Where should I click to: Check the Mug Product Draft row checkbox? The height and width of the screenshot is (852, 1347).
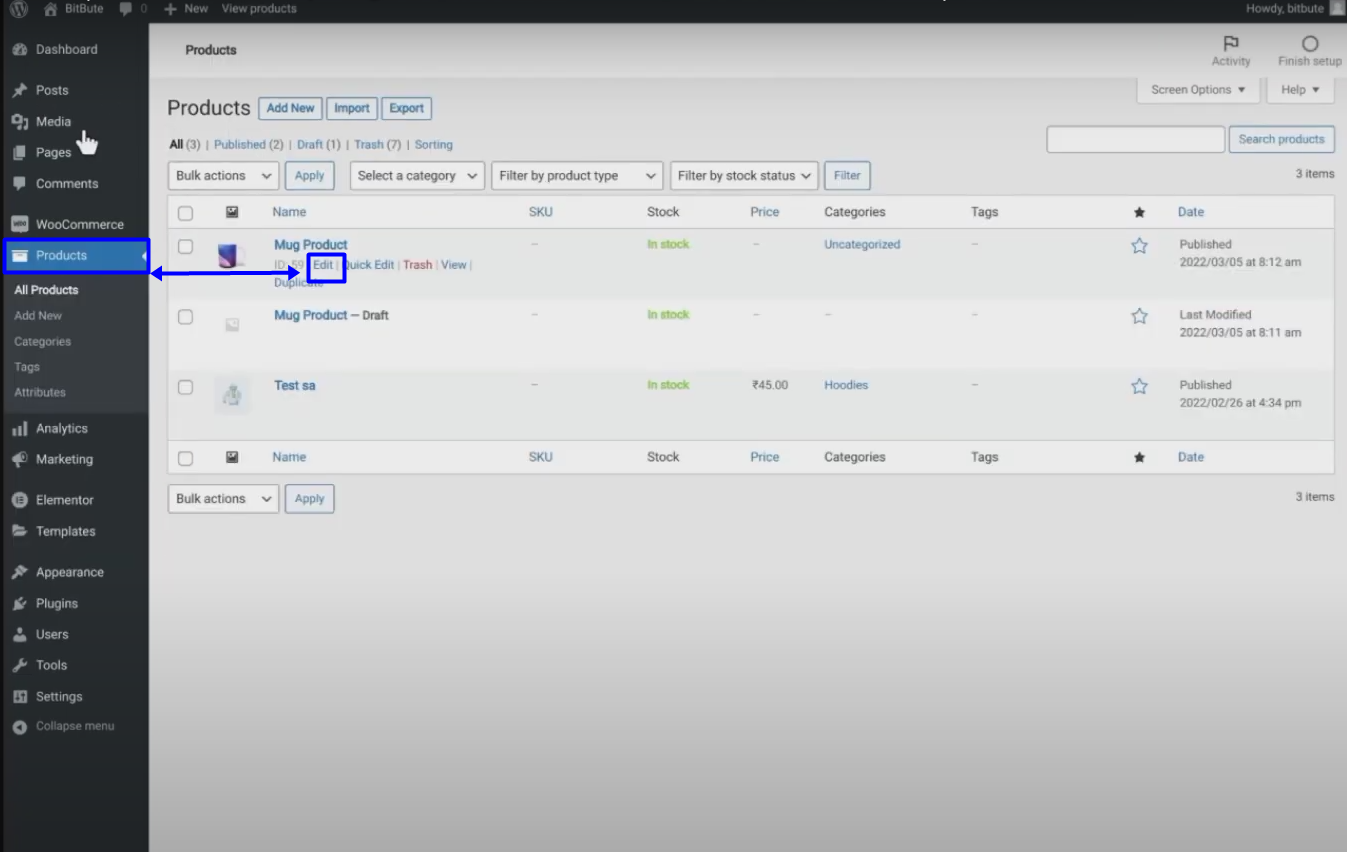click(x=185, y=316)
